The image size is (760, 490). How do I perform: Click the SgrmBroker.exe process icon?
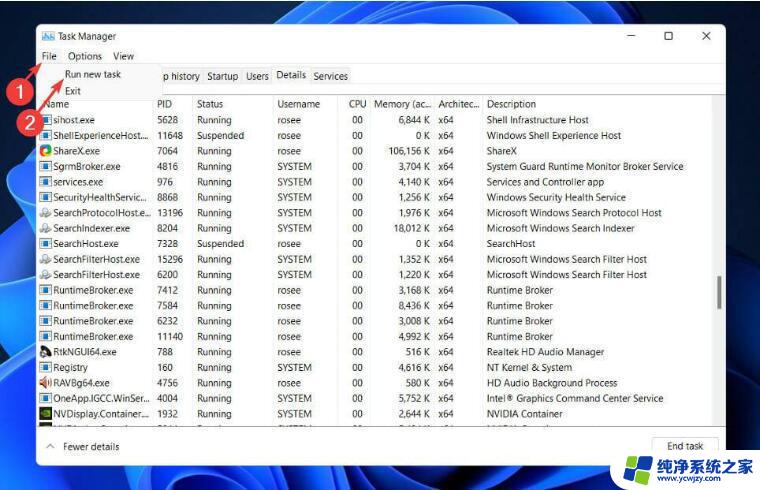point(46,166)
